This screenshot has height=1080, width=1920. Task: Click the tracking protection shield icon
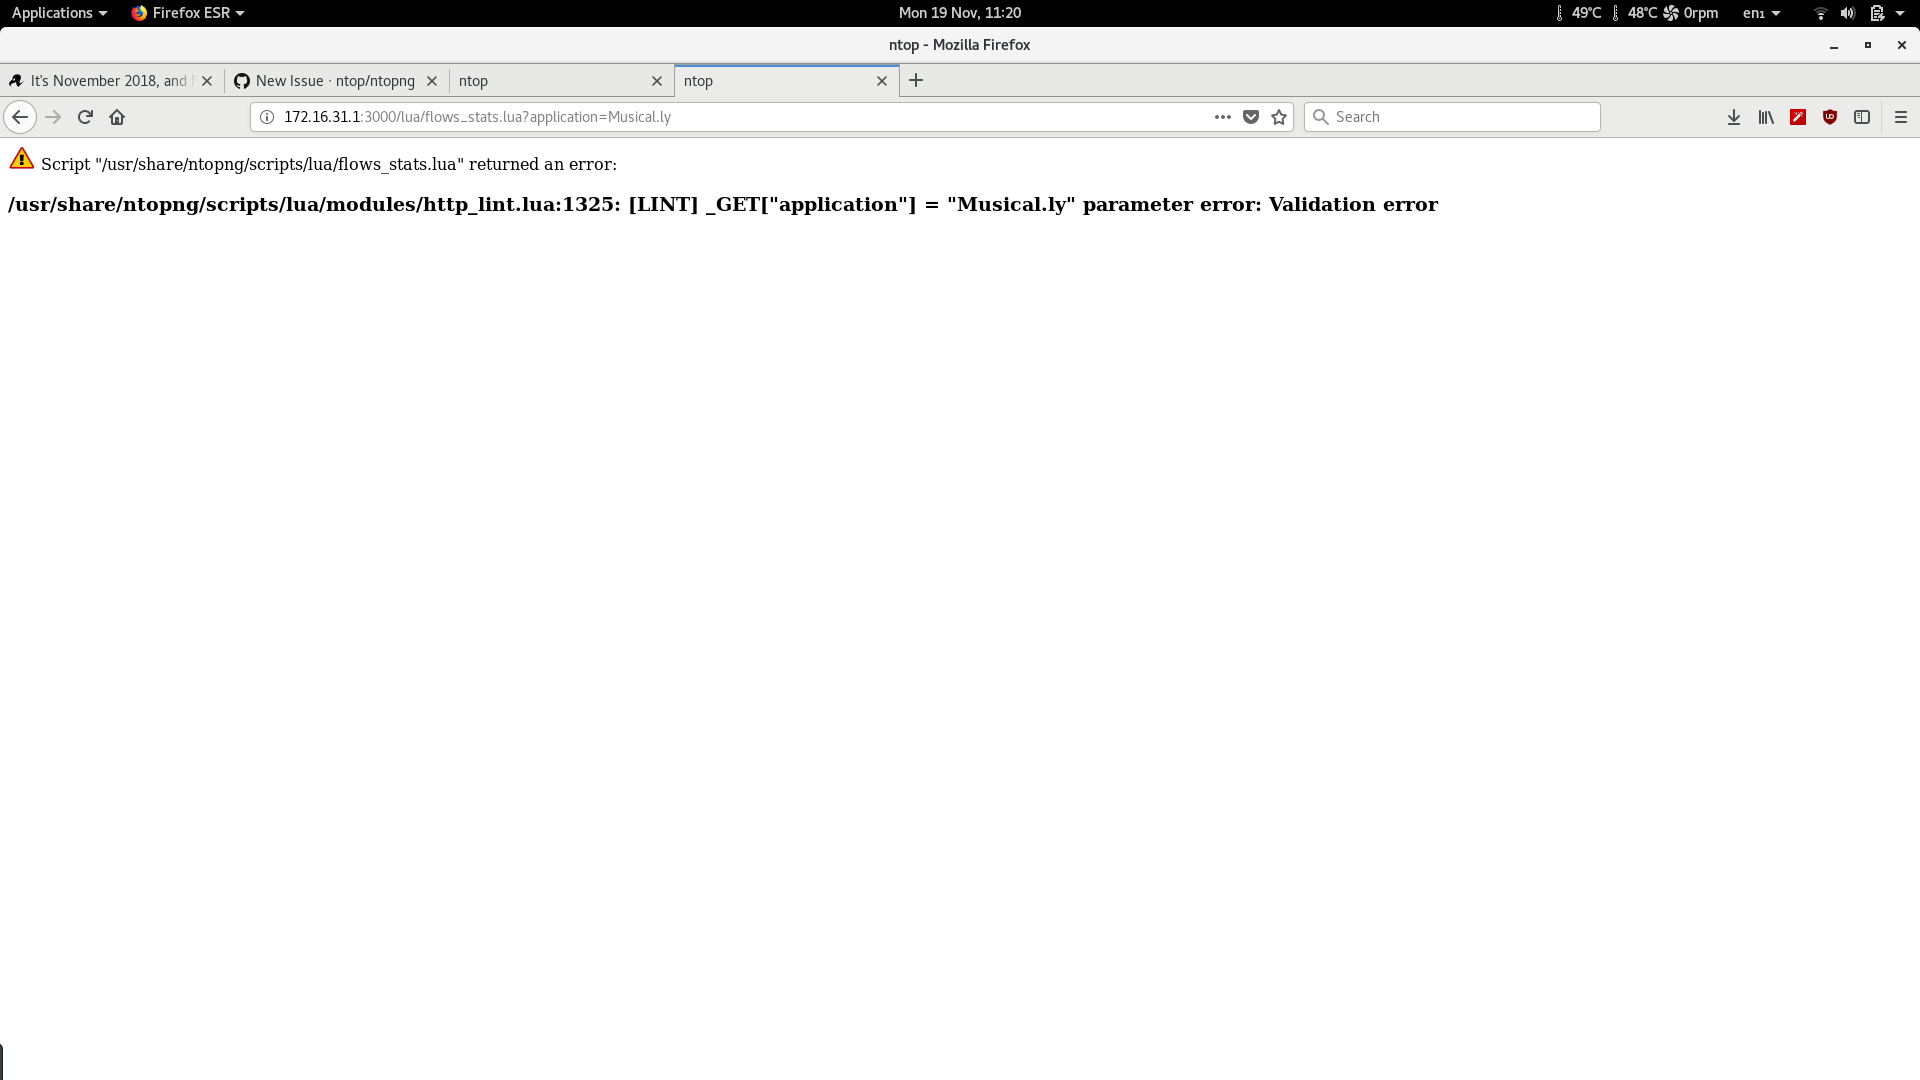click(x=1250, y=117)
